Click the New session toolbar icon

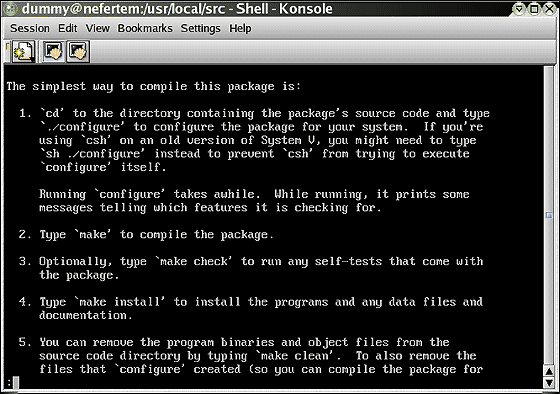(x=23, y=52)
